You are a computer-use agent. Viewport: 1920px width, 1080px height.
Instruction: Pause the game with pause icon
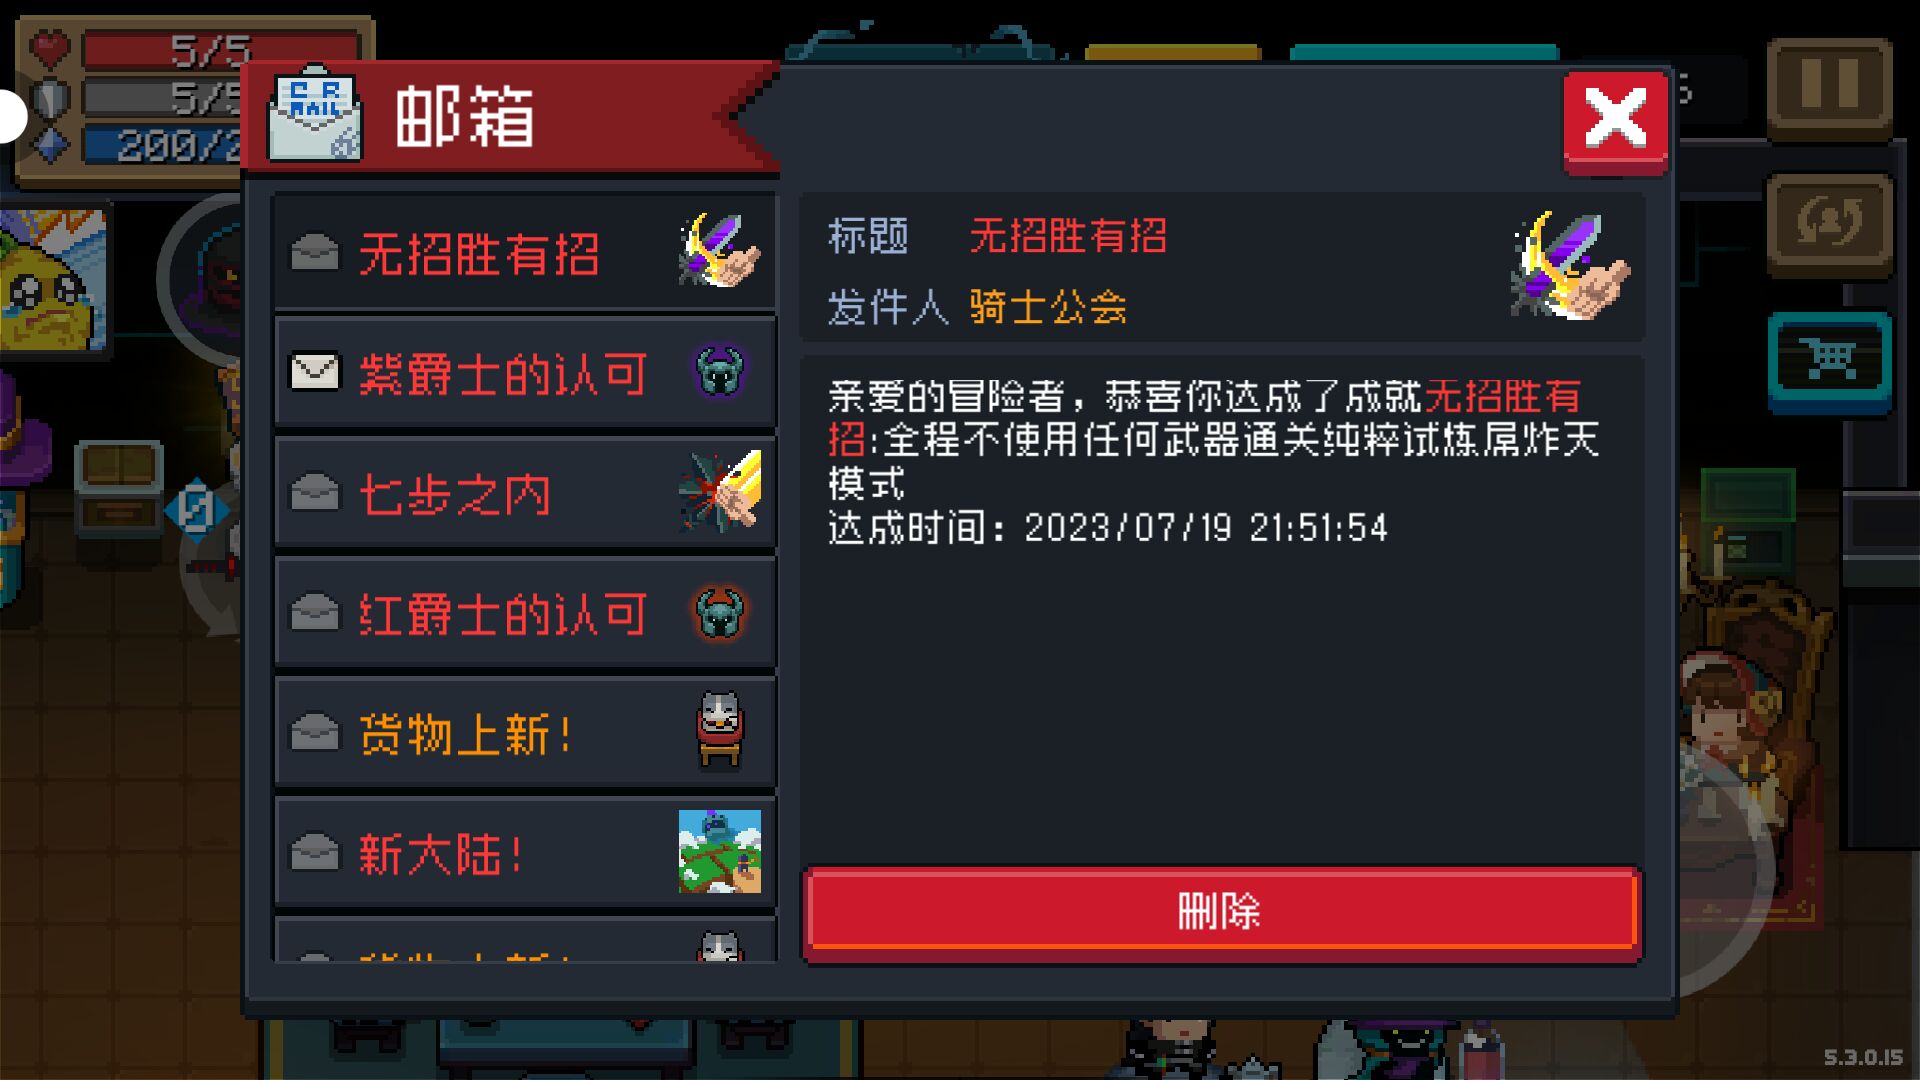pyautogui.click(x=1829, y=88)
